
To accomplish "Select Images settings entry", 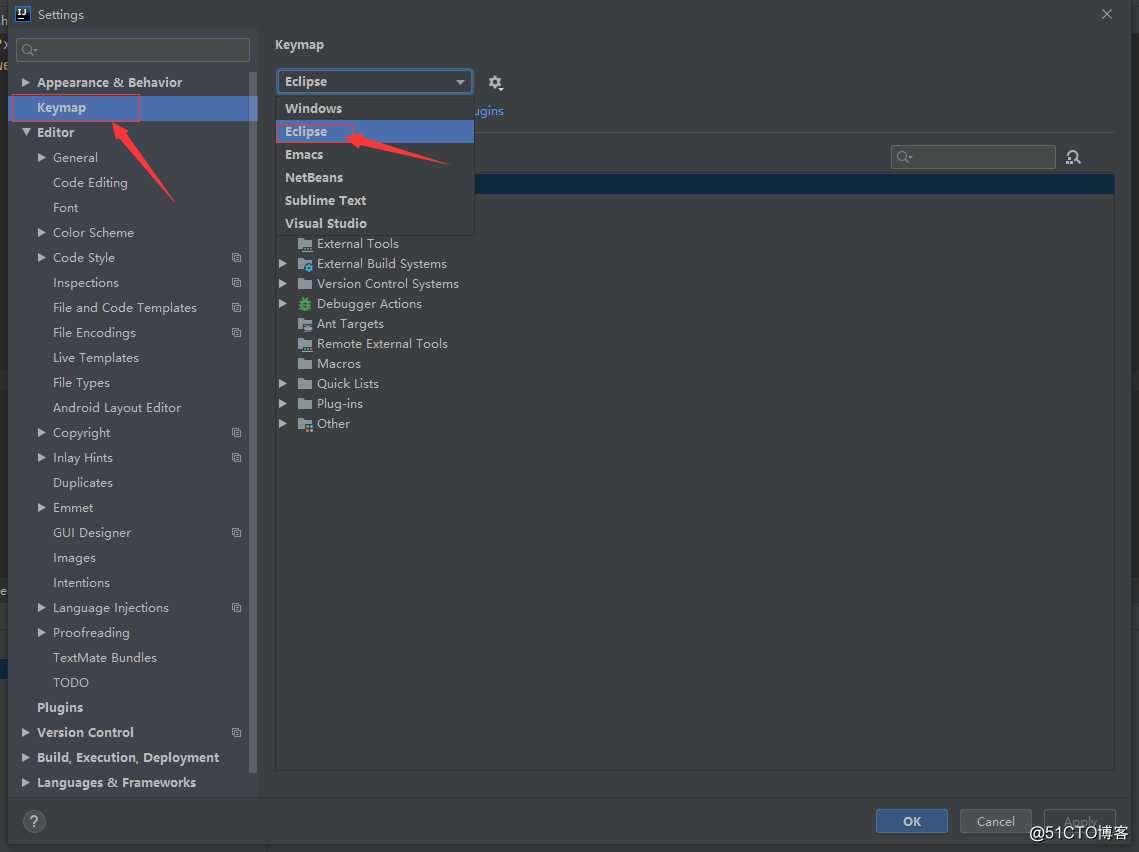I will 74,558.
